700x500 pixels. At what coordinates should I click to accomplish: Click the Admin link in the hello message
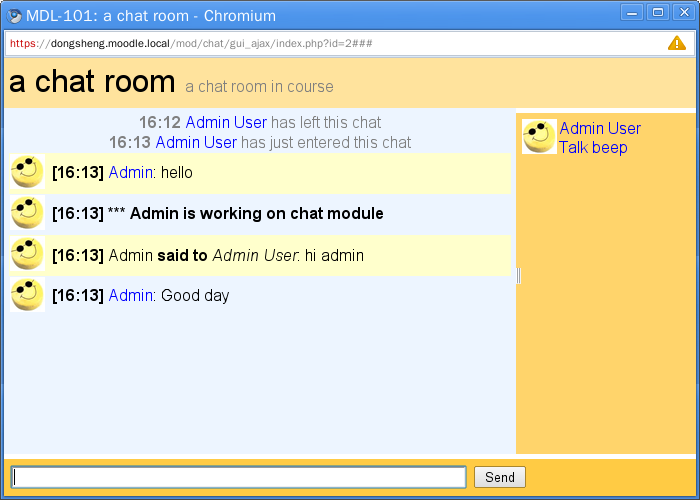[x=130, y=172]
